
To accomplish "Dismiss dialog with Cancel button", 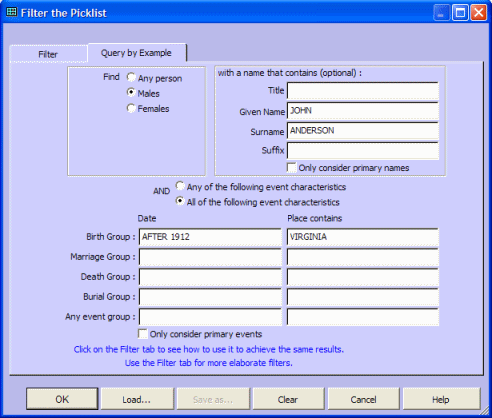I will coord(363,399).
